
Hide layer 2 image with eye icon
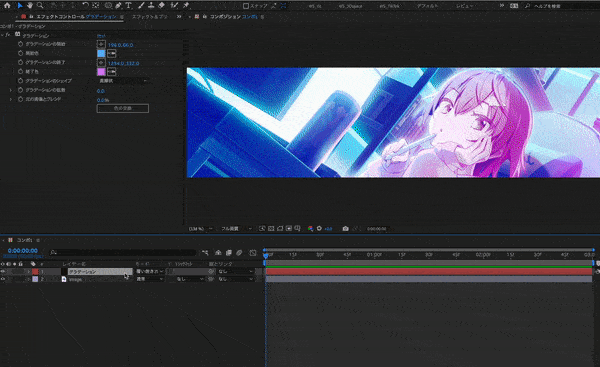(3, 279)
